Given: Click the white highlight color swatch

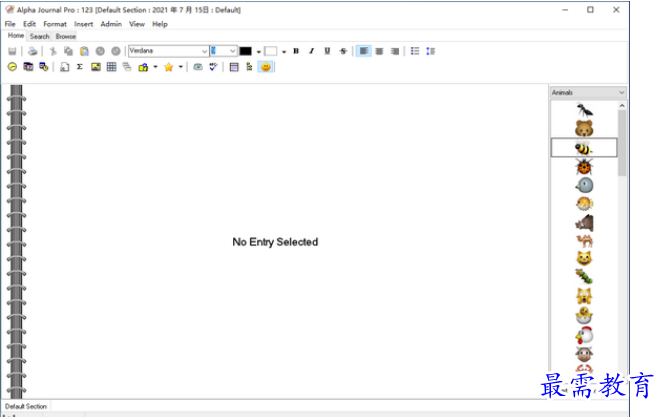Looking at the screenshot, I should (x=271, y=51).
